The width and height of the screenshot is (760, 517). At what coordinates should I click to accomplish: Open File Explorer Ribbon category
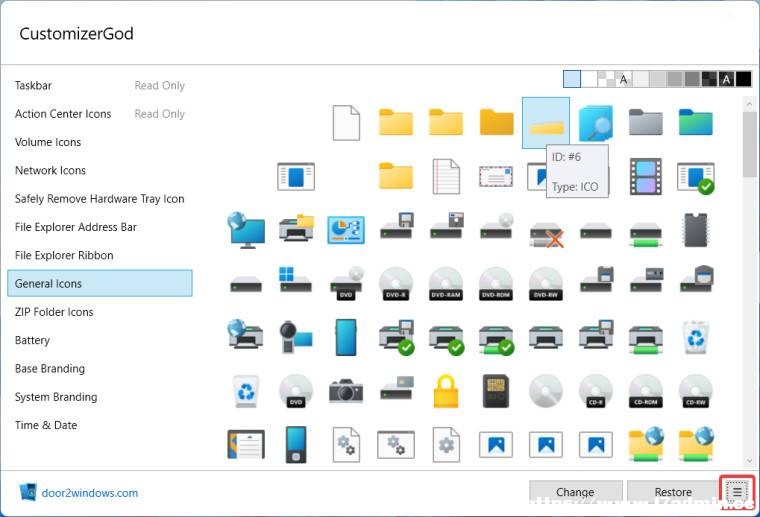(100, 255)
